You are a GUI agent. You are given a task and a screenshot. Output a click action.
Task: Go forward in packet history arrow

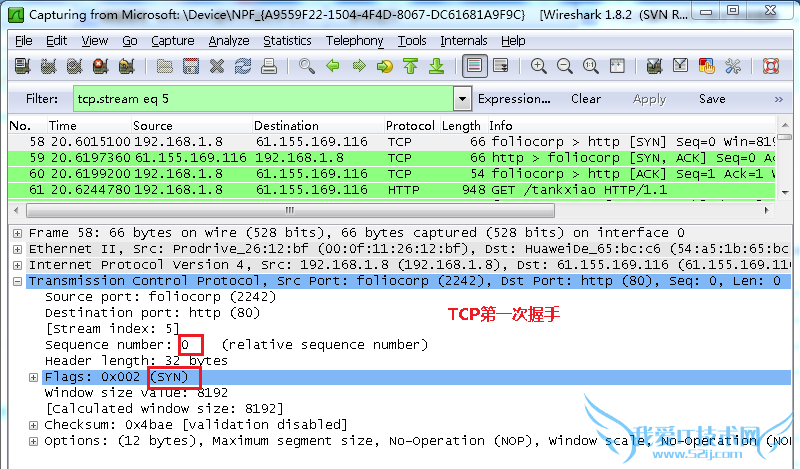pos(359,66)
